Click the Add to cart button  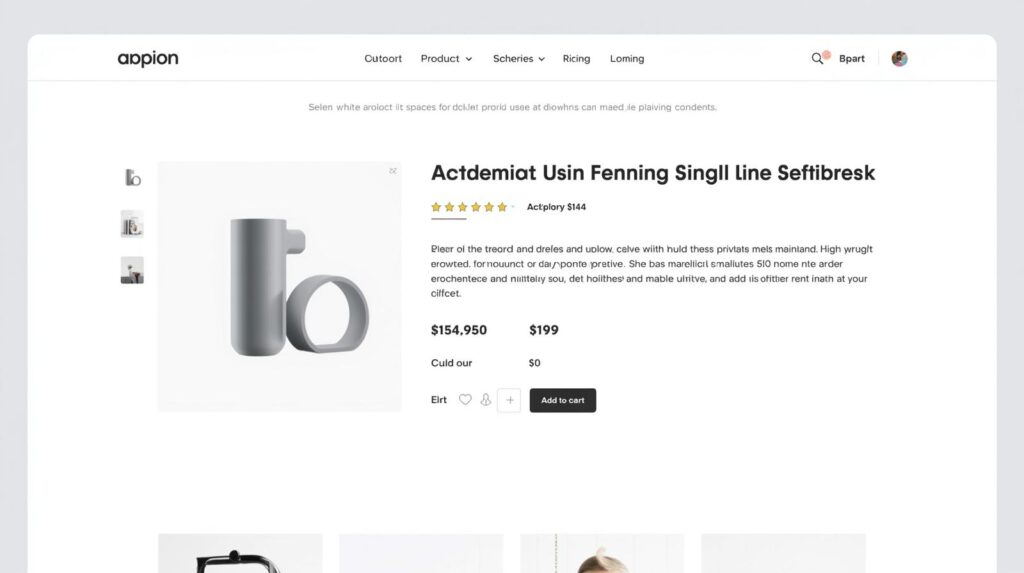[562, 401]
